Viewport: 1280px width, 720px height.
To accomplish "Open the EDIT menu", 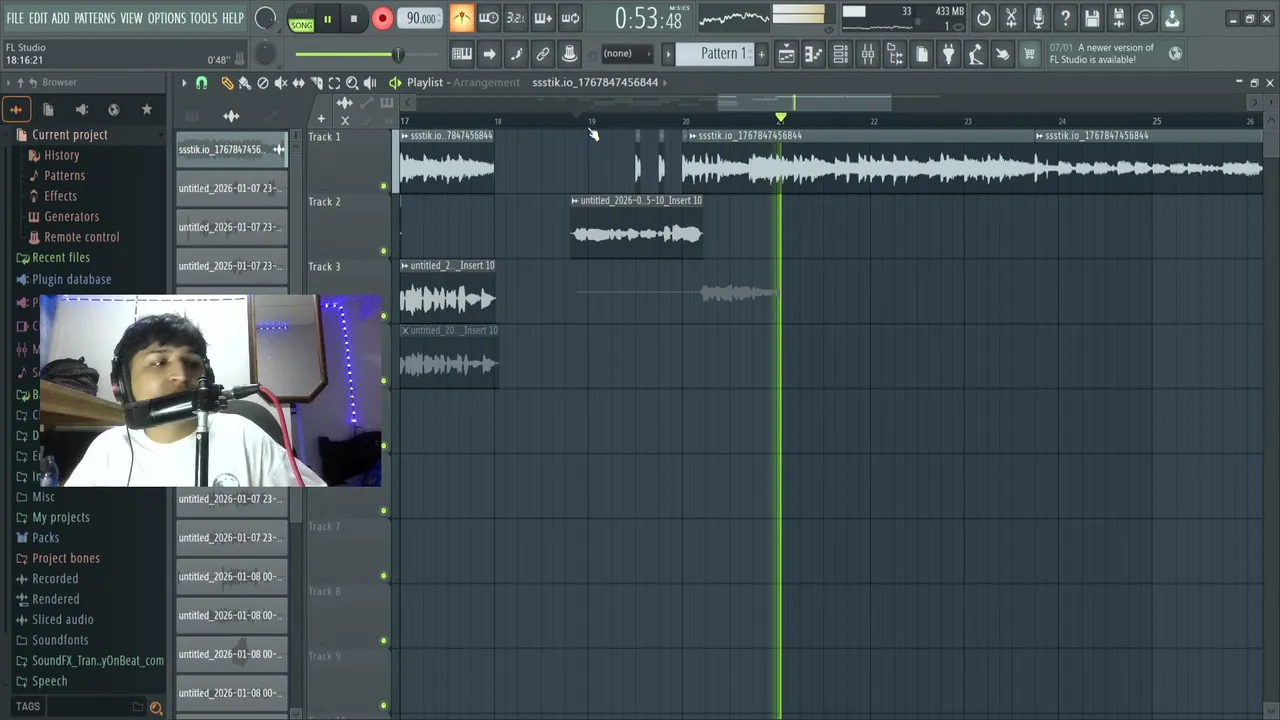I will click(38, 18).
